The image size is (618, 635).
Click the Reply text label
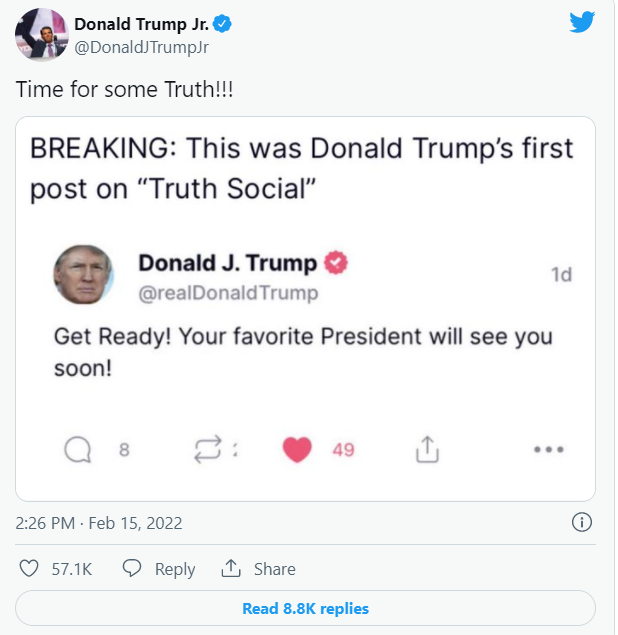coord(175,569)
